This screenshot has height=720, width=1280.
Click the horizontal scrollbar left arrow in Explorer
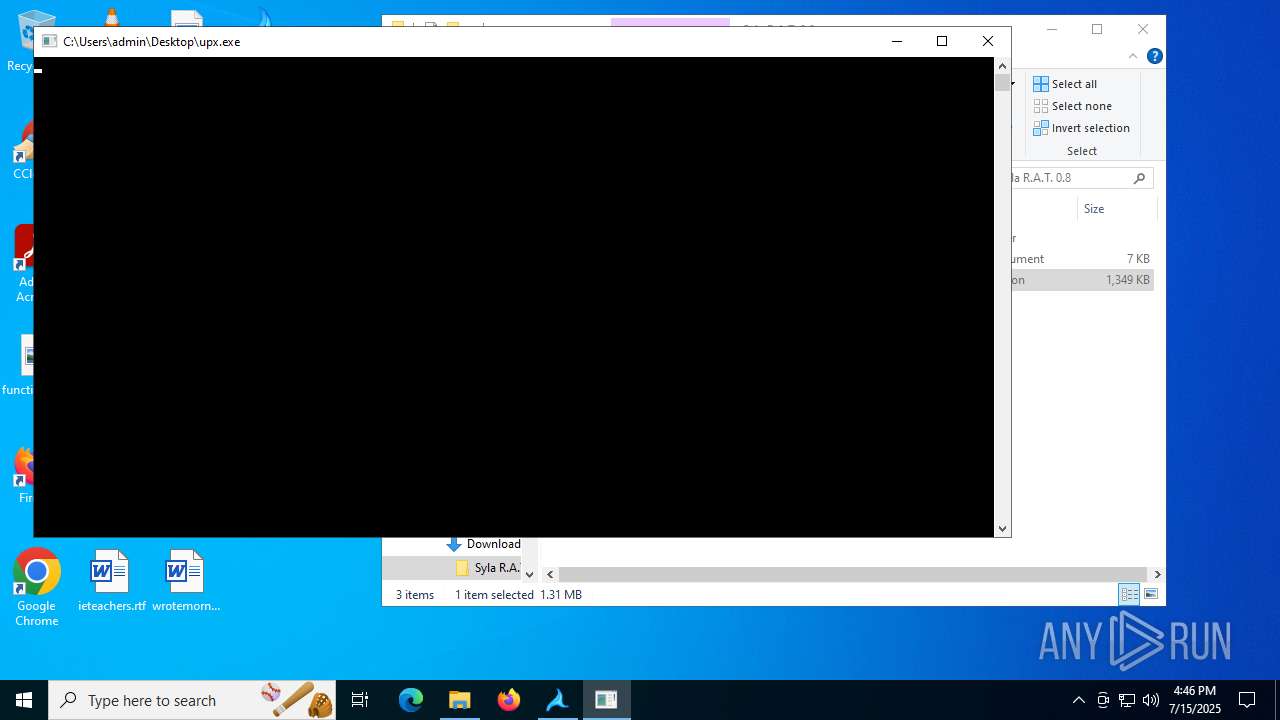tap(550, 575)
